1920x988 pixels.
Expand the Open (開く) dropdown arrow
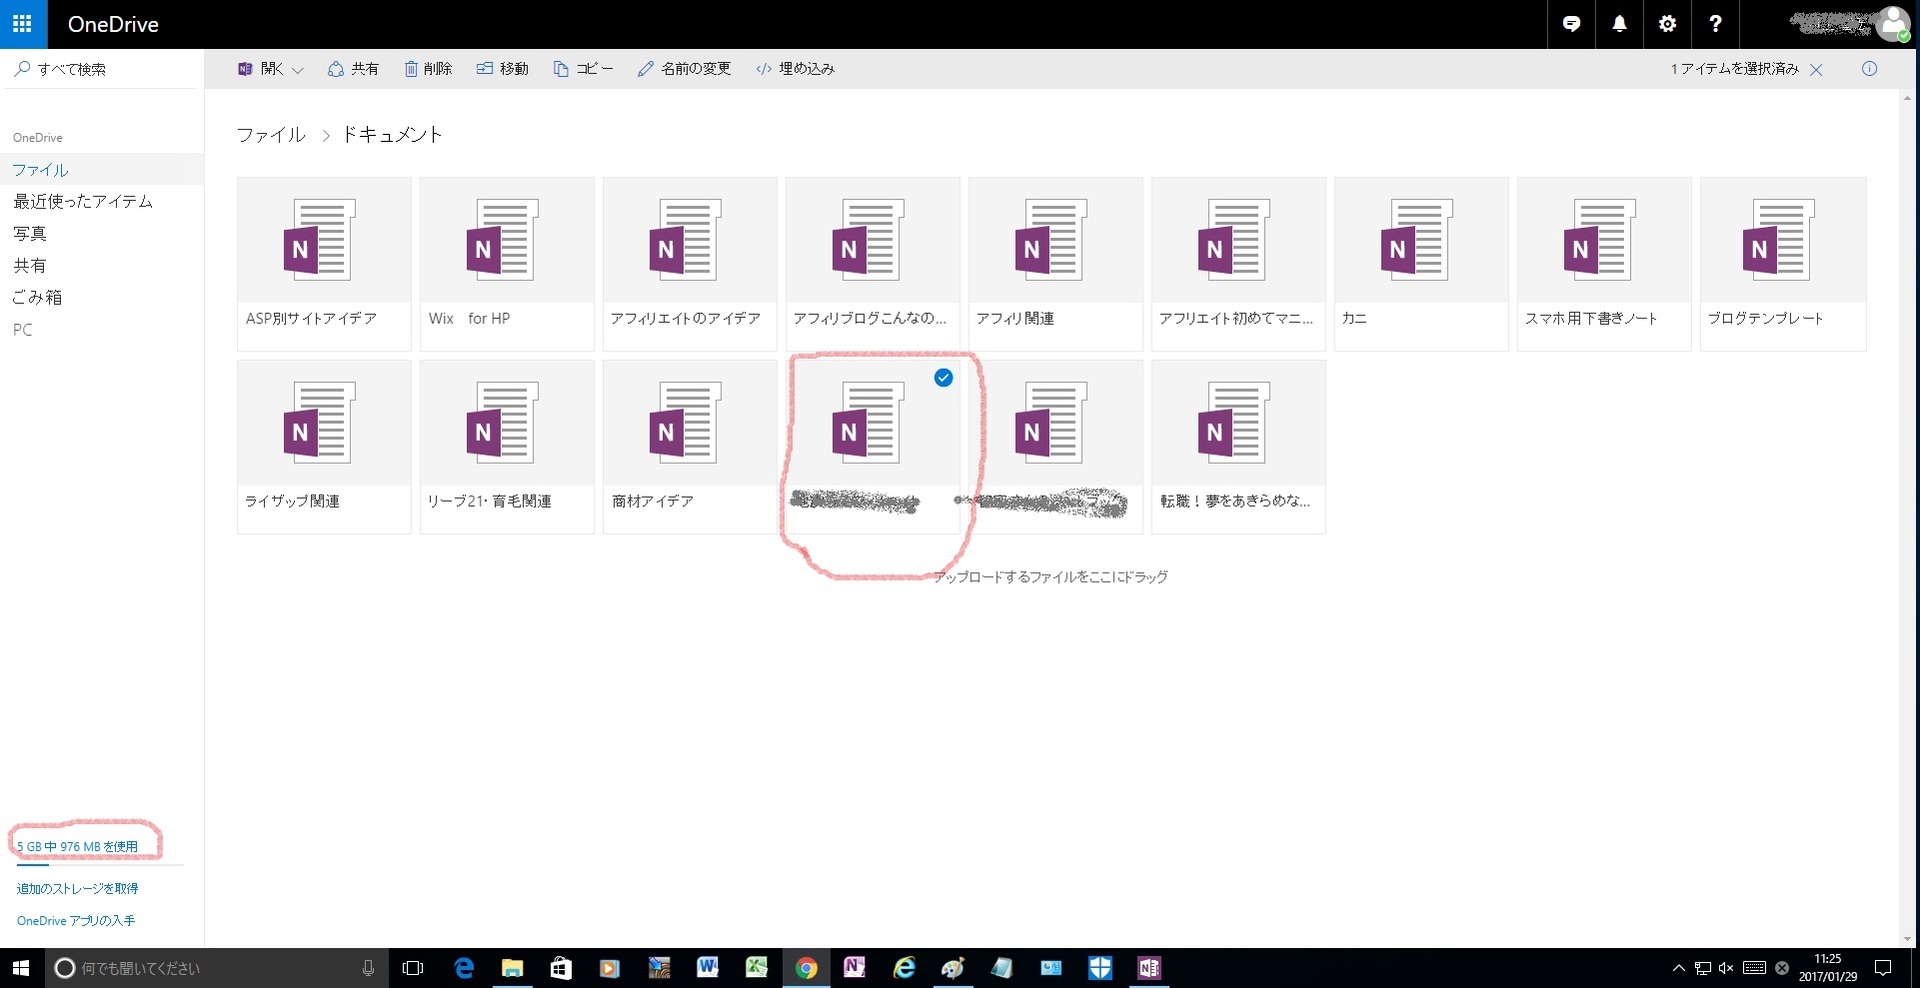(x=297, y=70)
